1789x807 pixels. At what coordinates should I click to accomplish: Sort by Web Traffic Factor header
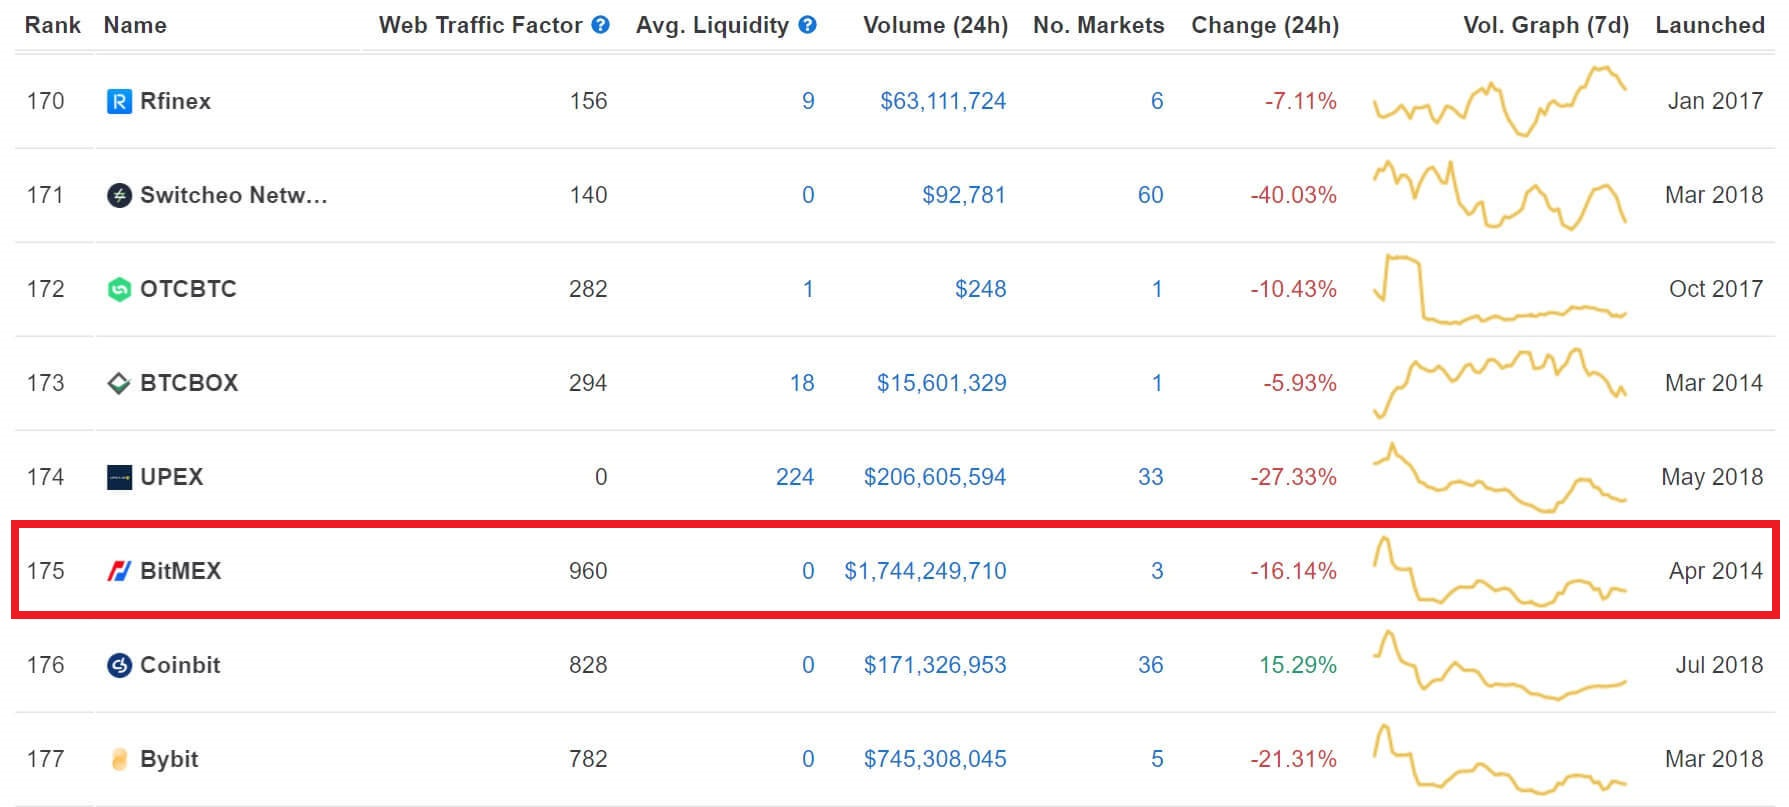480,25
